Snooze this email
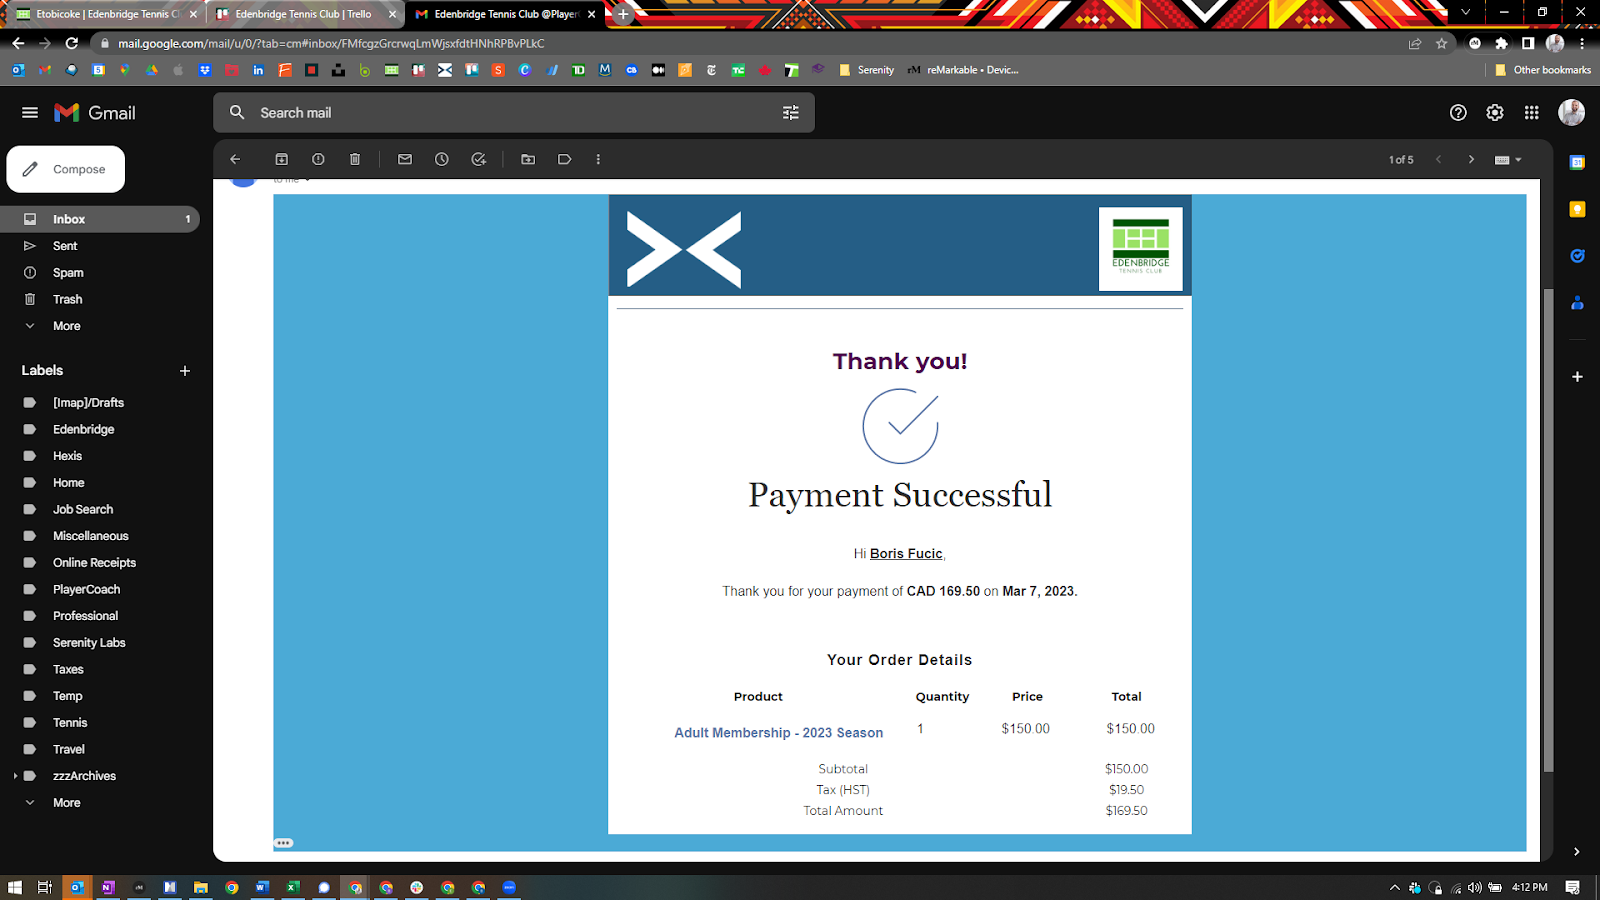The width and height of the screenshot is (1600, 900). tap(442, 159)
